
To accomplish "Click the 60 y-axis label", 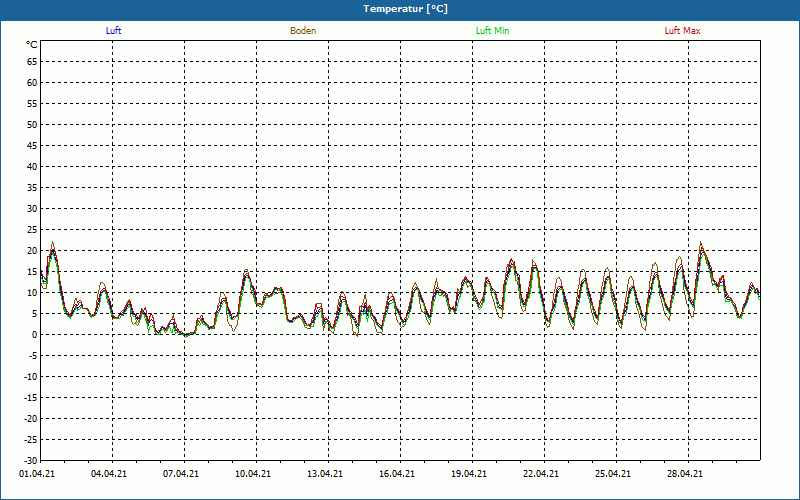I will 32,83.
